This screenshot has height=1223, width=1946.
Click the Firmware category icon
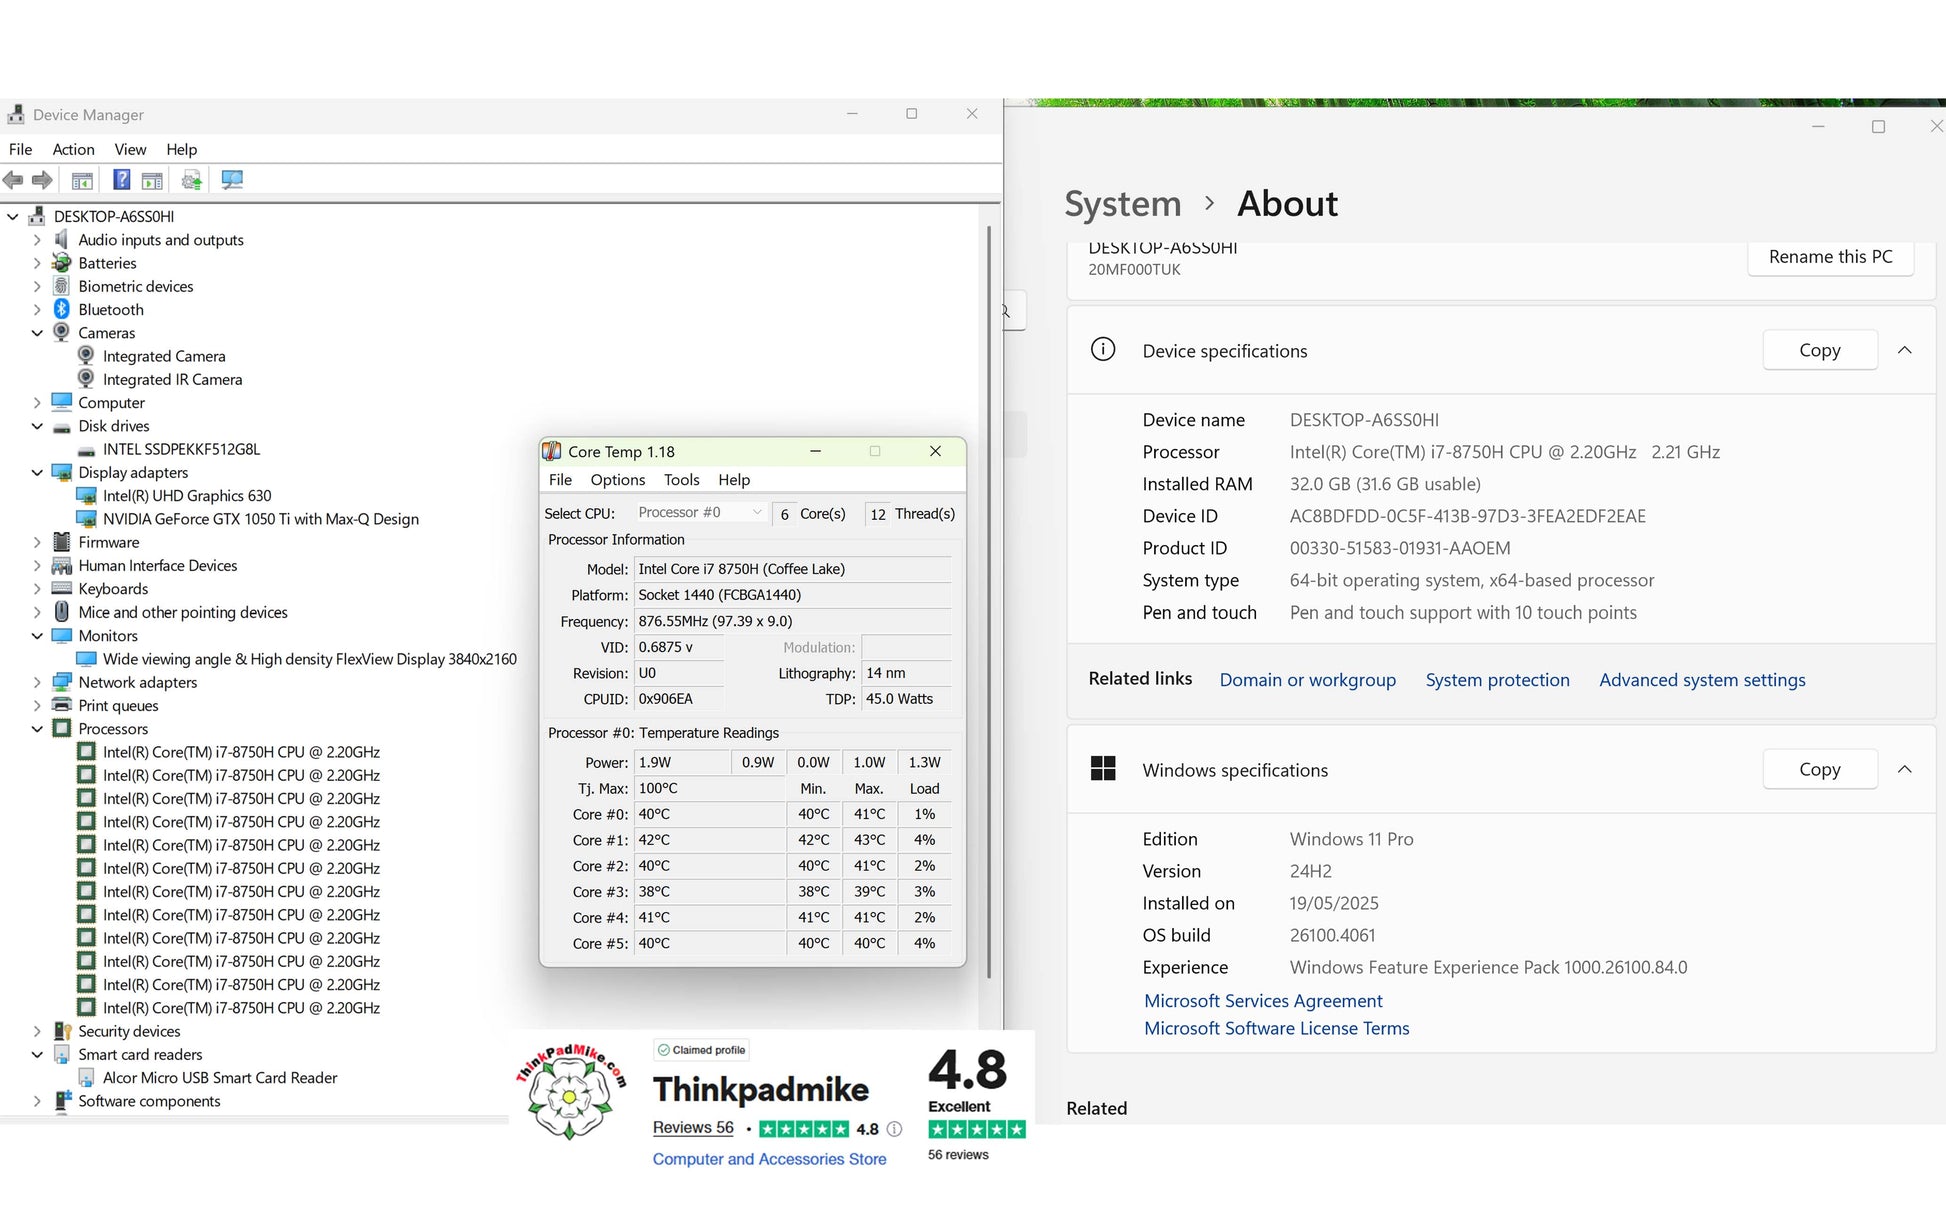(x=62, y=542)
